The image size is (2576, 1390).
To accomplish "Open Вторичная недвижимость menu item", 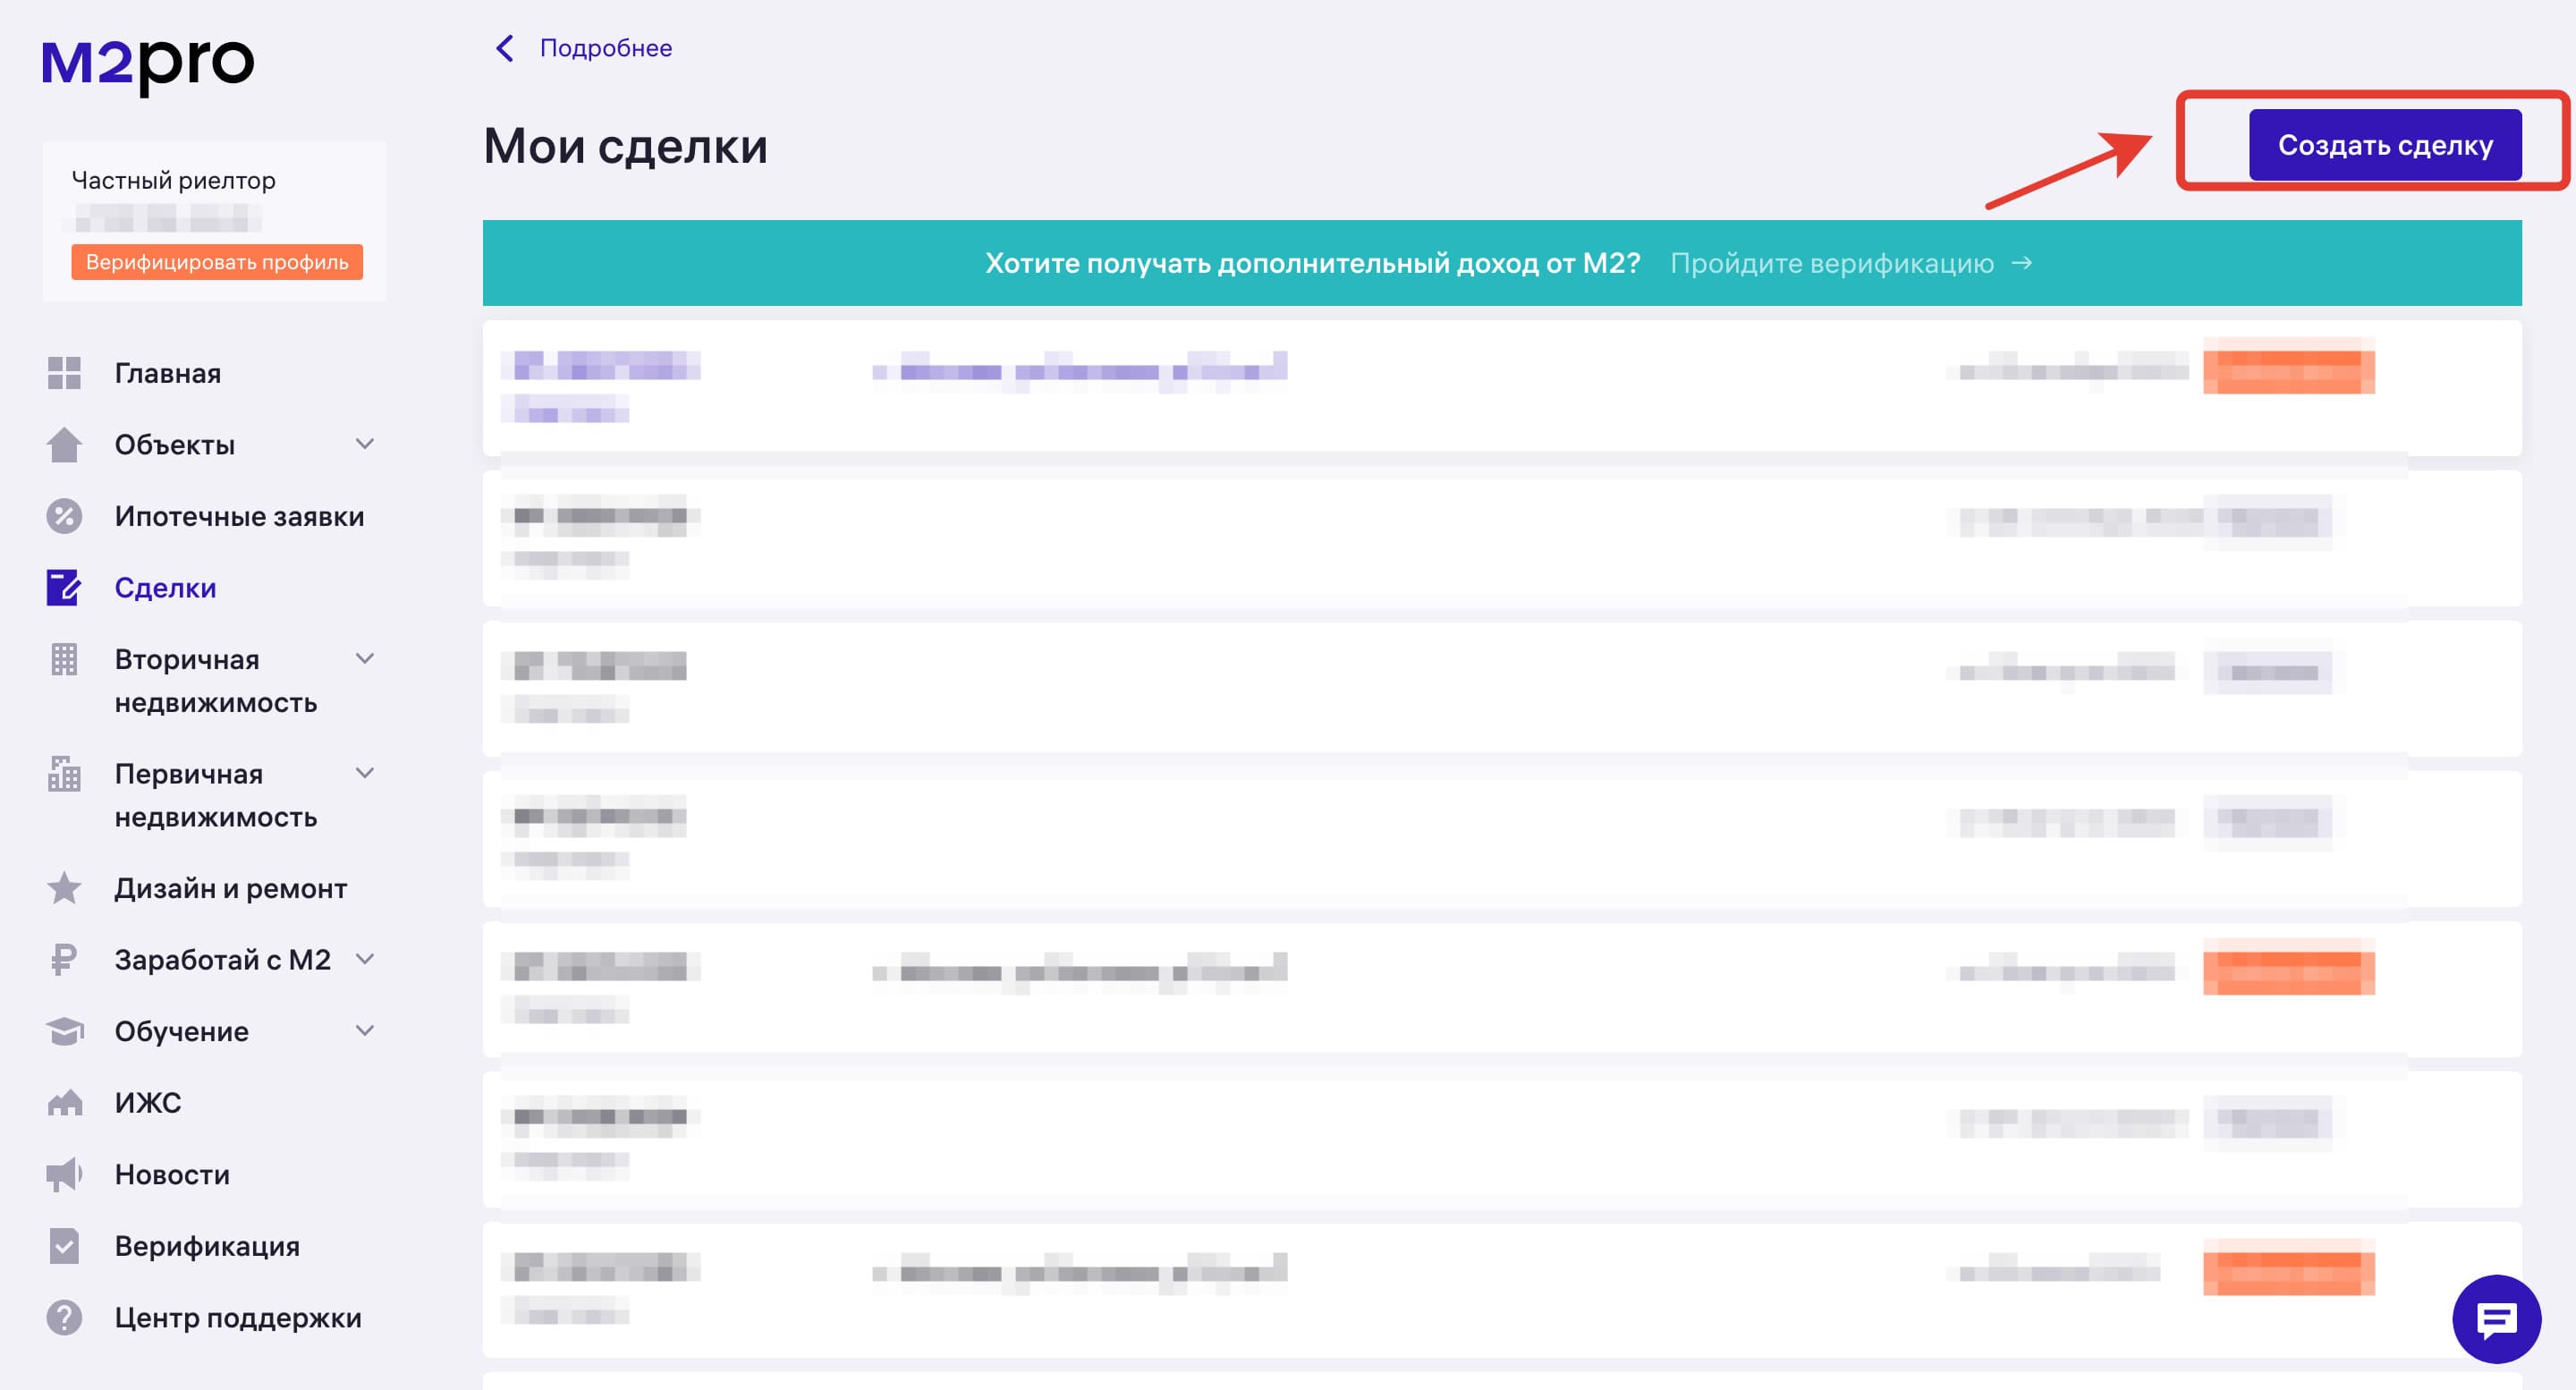I will 215,680.
